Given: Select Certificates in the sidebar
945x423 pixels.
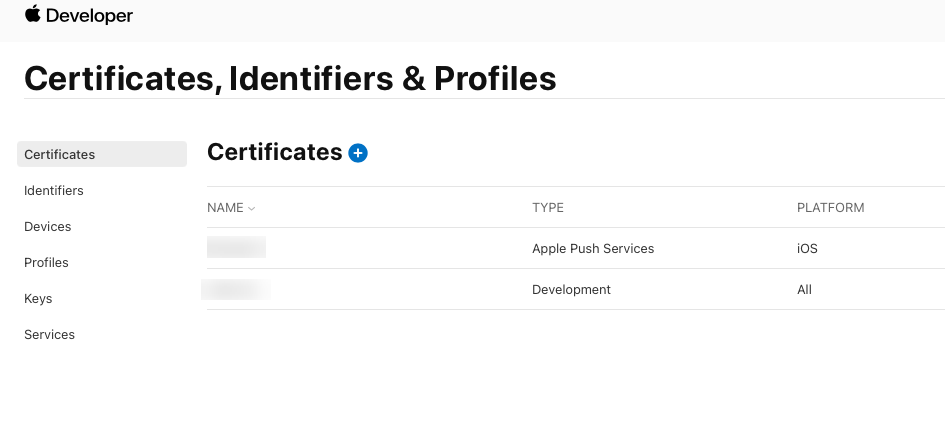Looking at the screenshot, I should (x=102, y=154).
